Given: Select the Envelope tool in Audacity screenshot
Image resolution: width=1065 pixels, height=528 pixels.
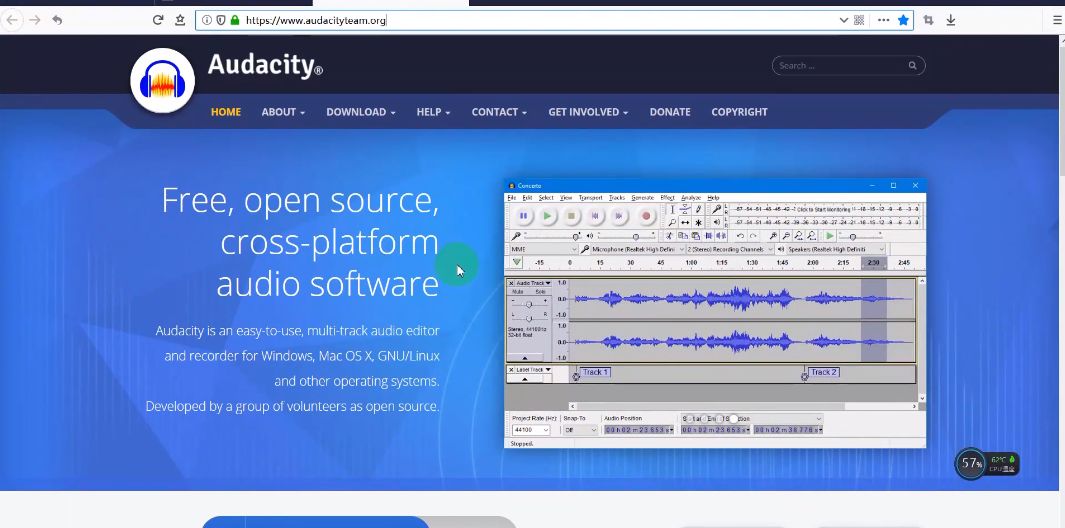Looking at the screenshot, I should (x=685, y=209).
